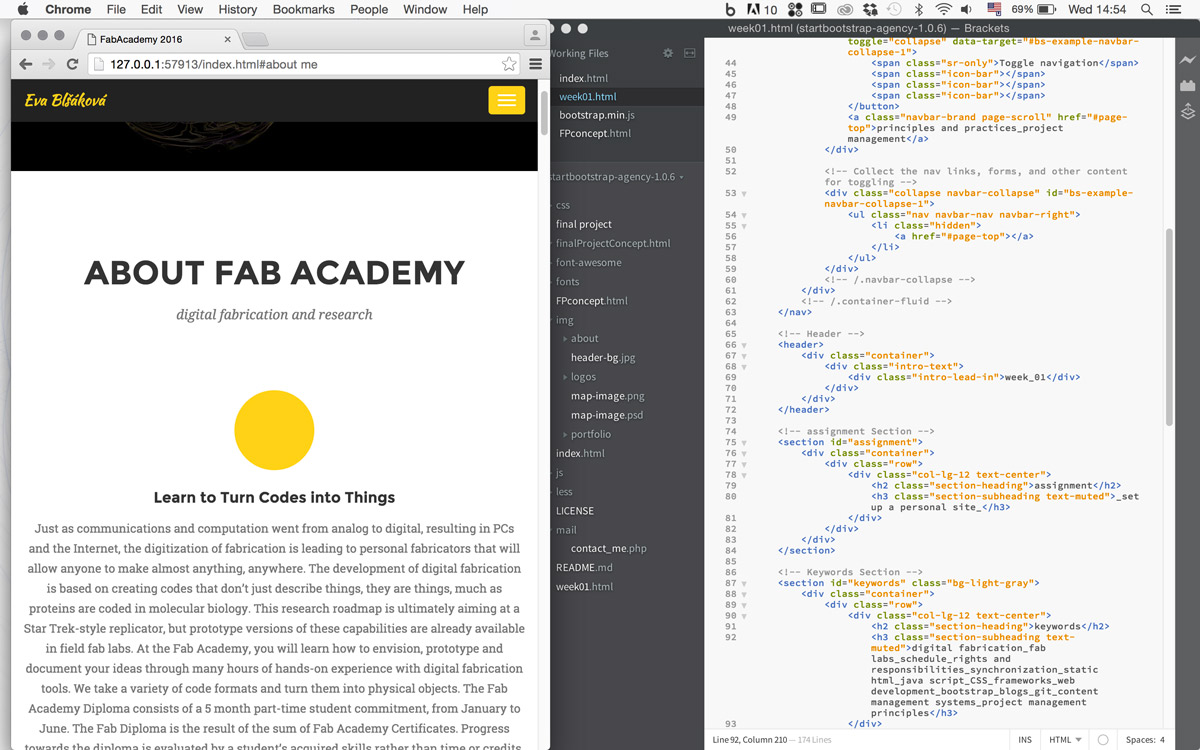Collapse code fold at line 66 header

[744, 345]
